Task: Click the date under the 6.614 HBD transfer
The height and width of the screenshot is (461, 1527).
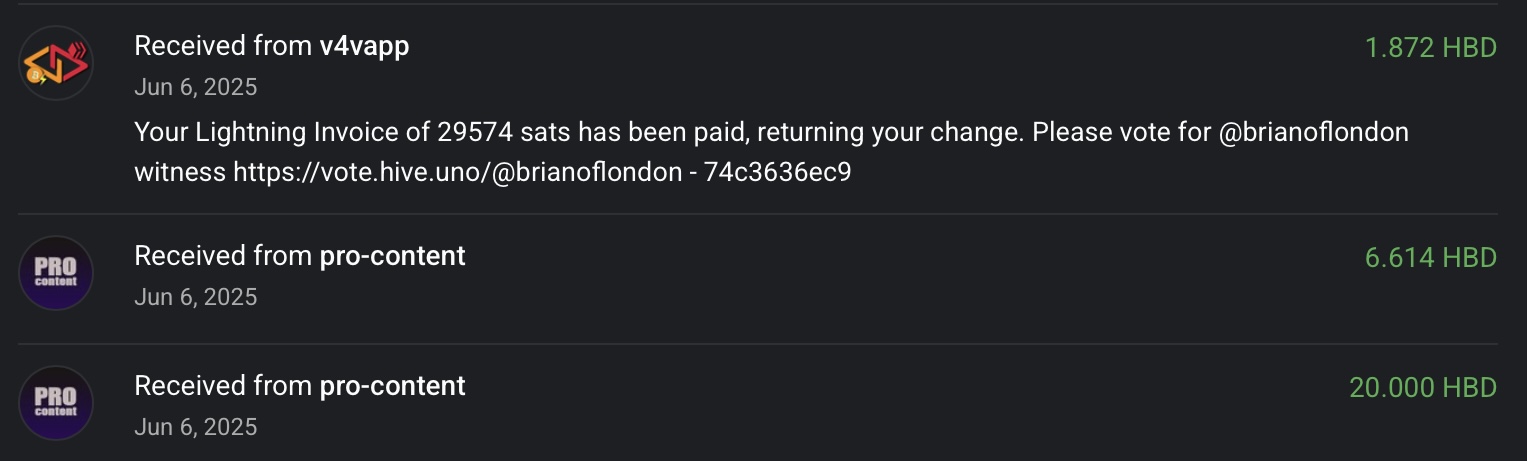Action: pos(196,297)
